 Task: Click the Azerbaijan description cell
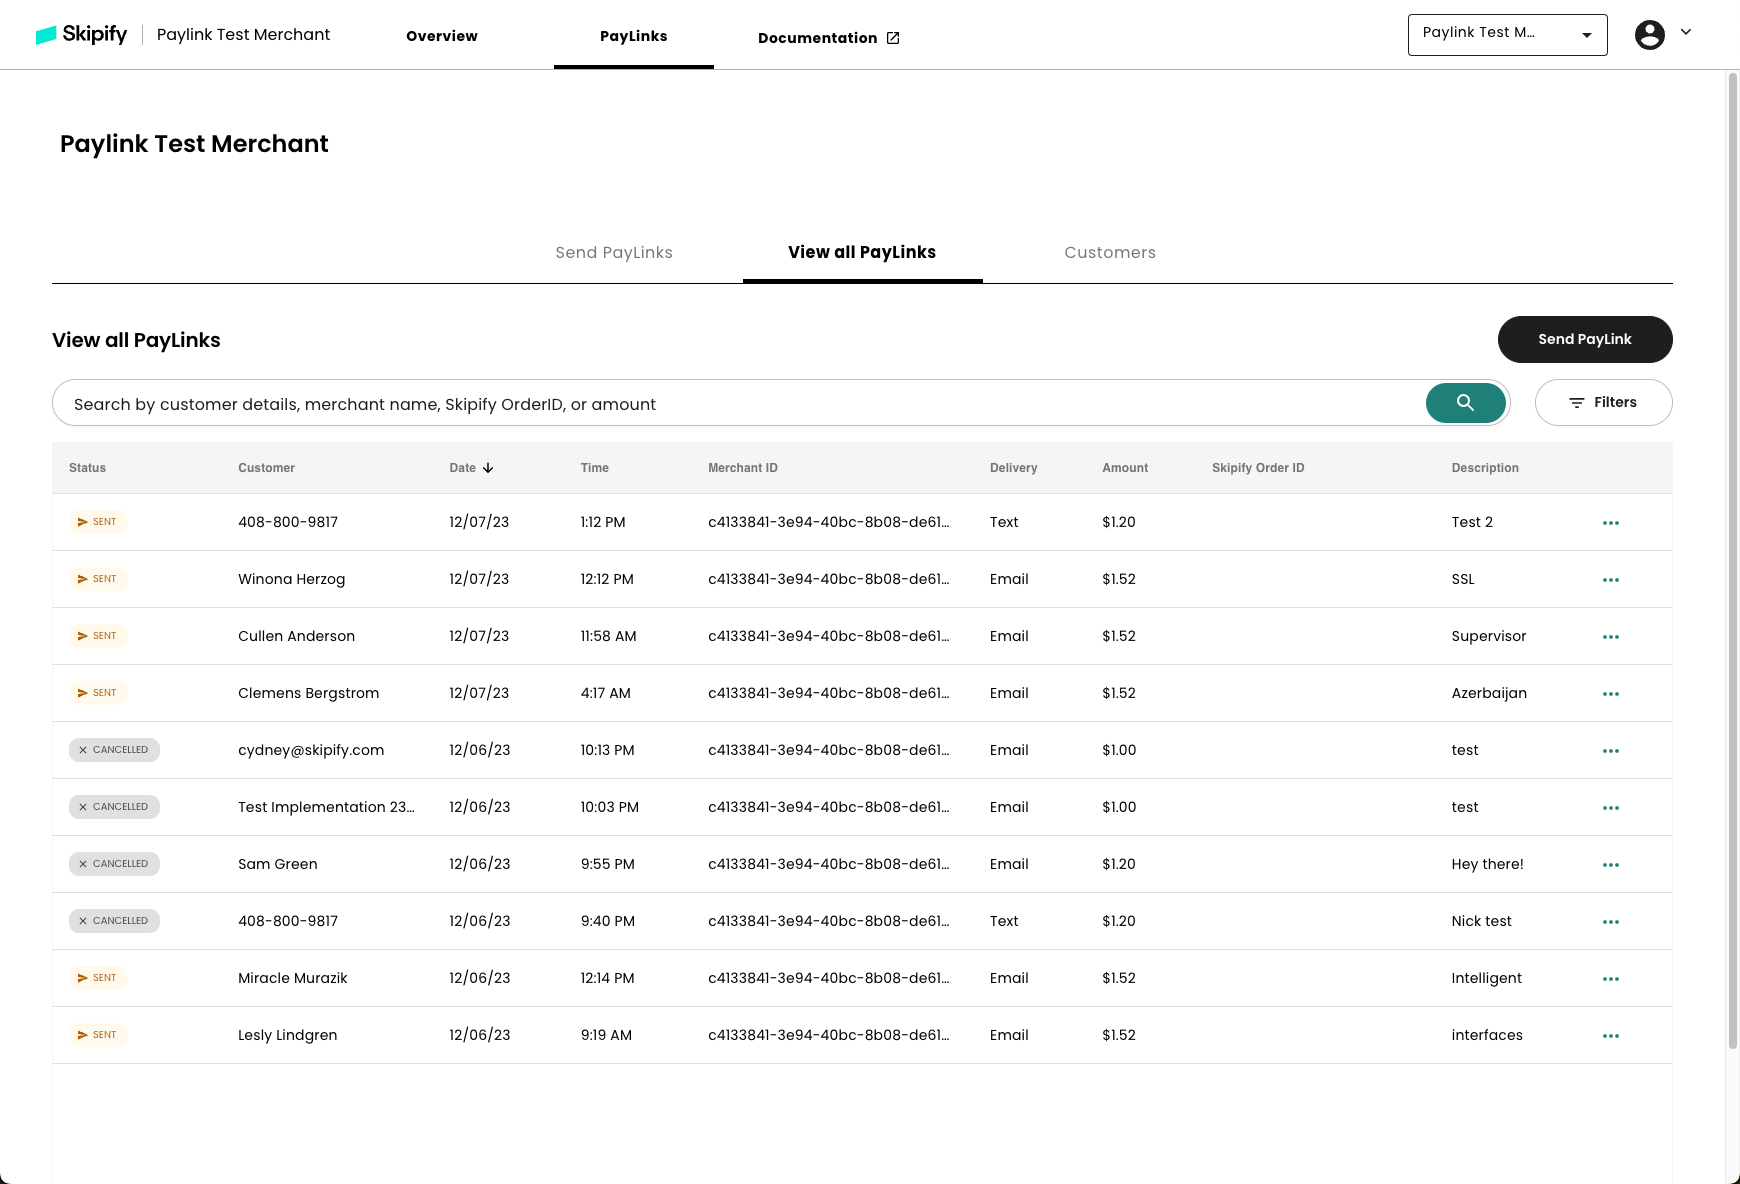(1489, 694)
